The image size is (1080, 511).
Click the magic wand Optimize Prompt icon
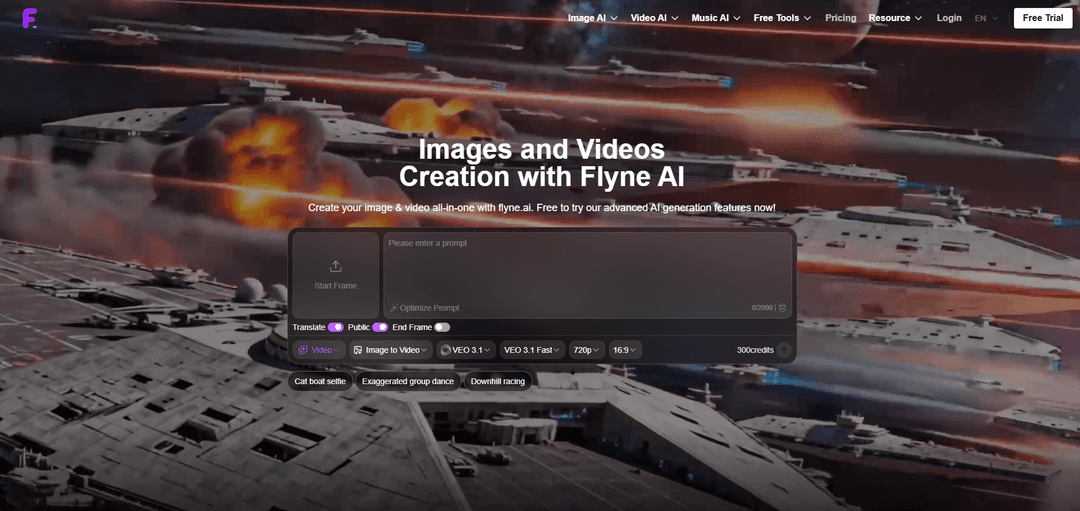coord(394,308)
